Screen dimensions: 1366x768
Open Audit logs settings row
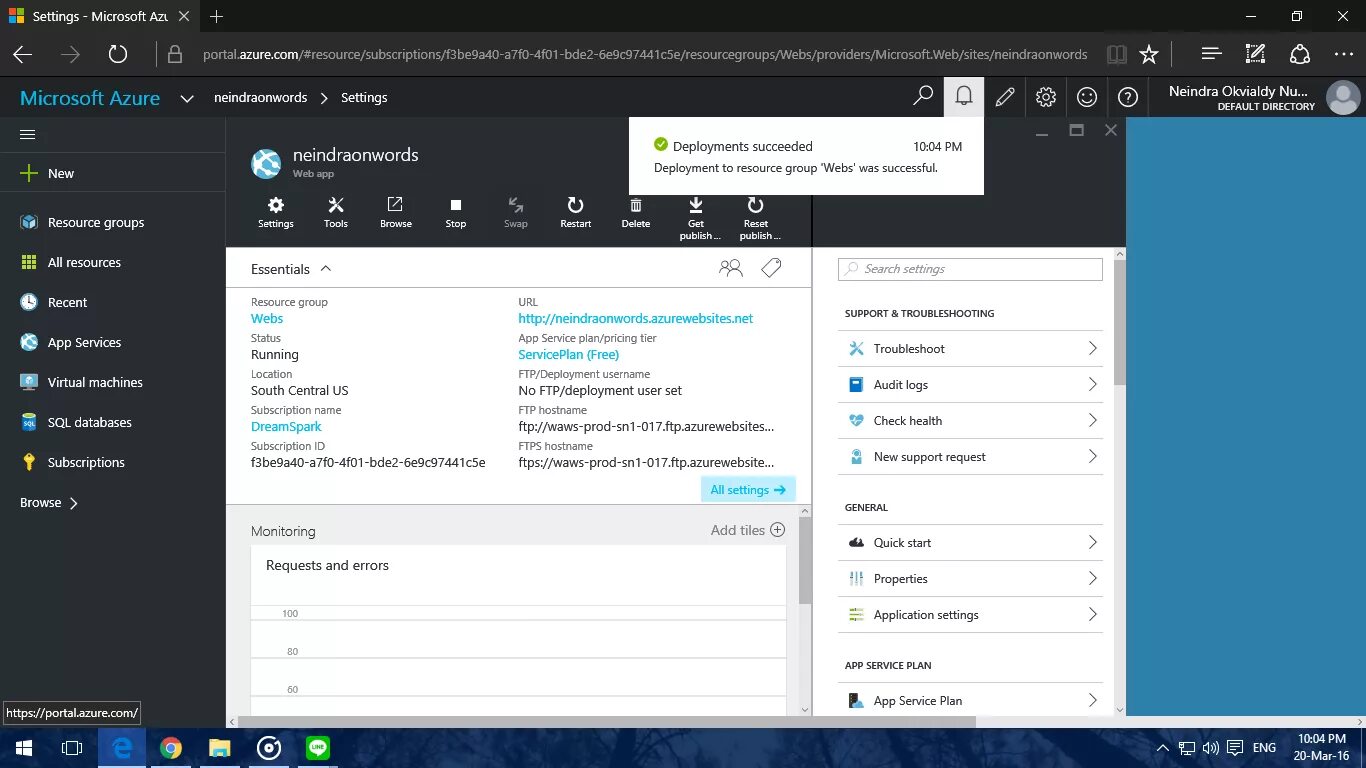point(970,385)
